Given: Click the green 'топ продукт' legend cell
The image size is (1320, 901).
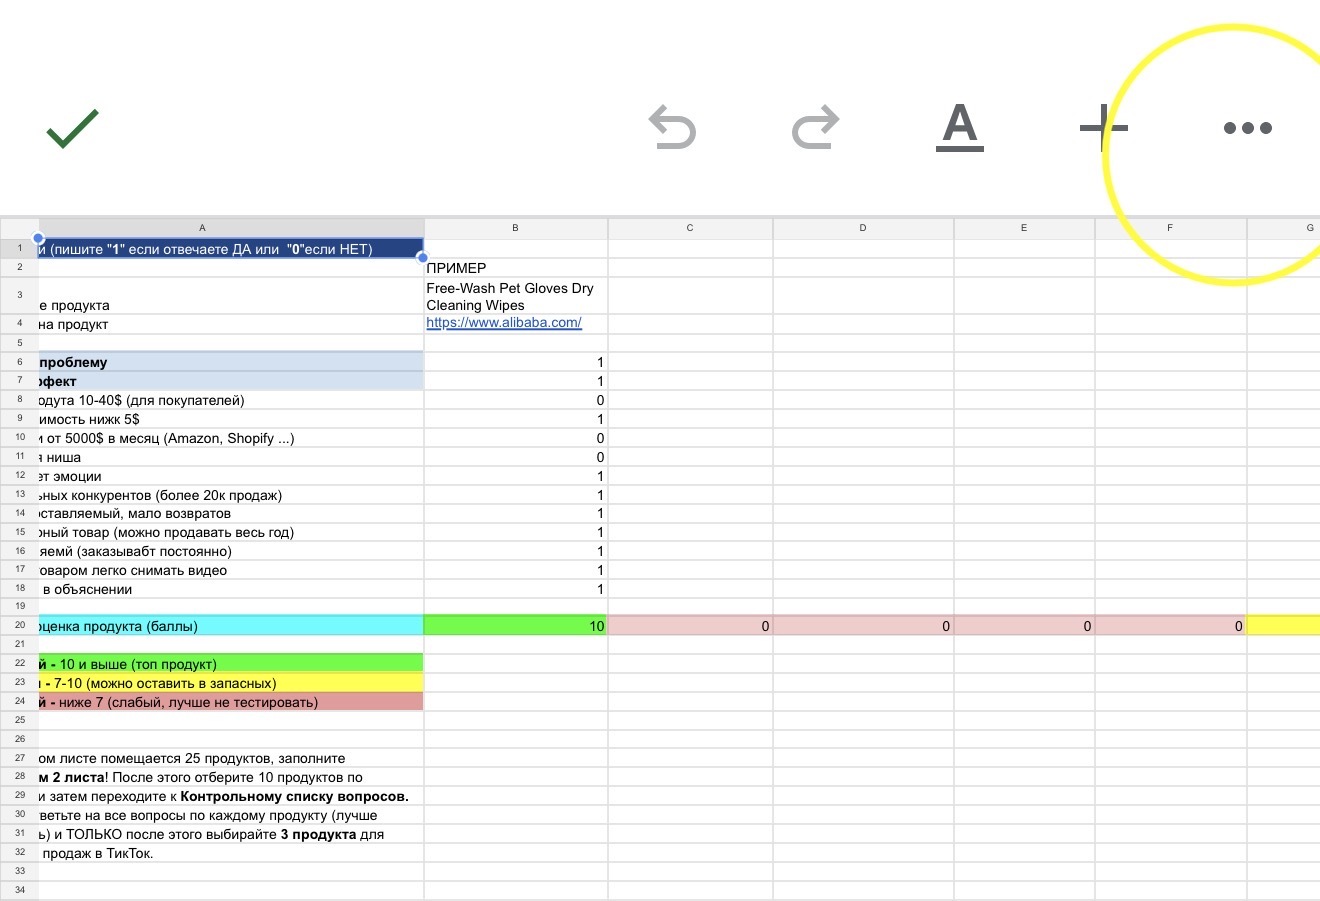Looking at the screenshot, I should coord(230,663).
